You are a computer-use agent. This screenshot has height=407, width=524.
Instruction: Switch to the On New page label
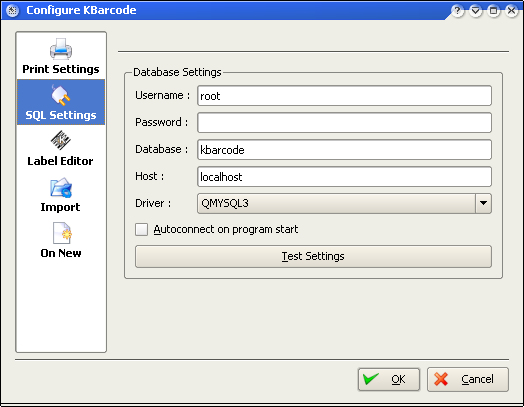pos(61,253)
